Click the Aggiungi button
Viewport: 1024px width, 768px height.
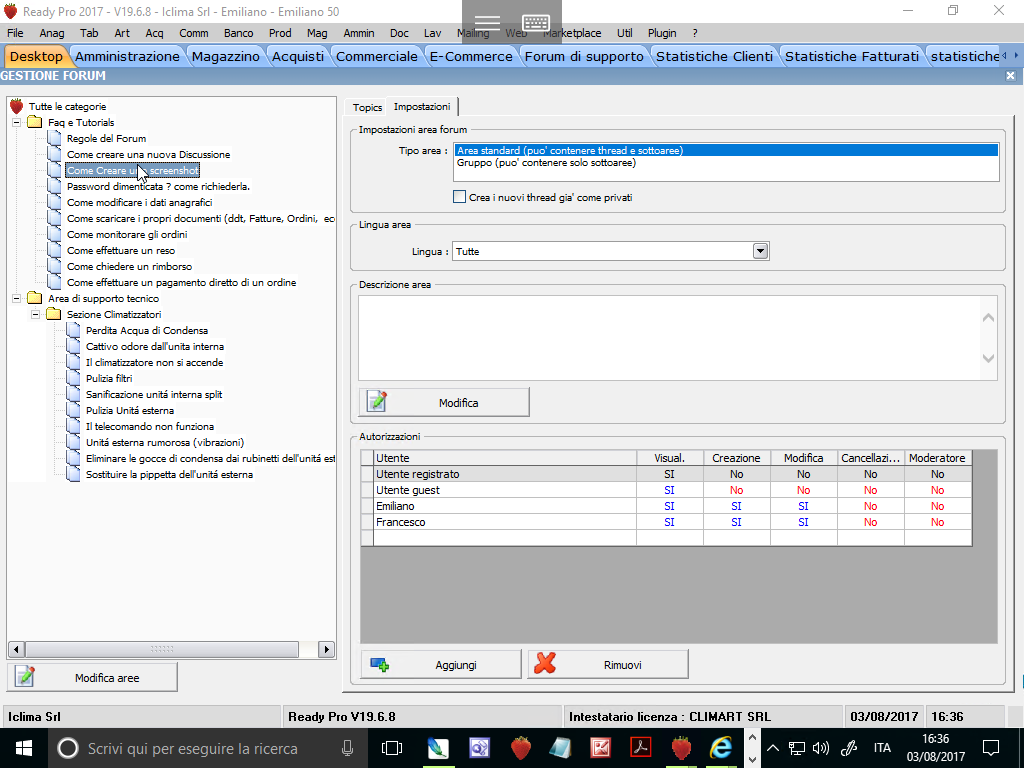tap(441, 664)
